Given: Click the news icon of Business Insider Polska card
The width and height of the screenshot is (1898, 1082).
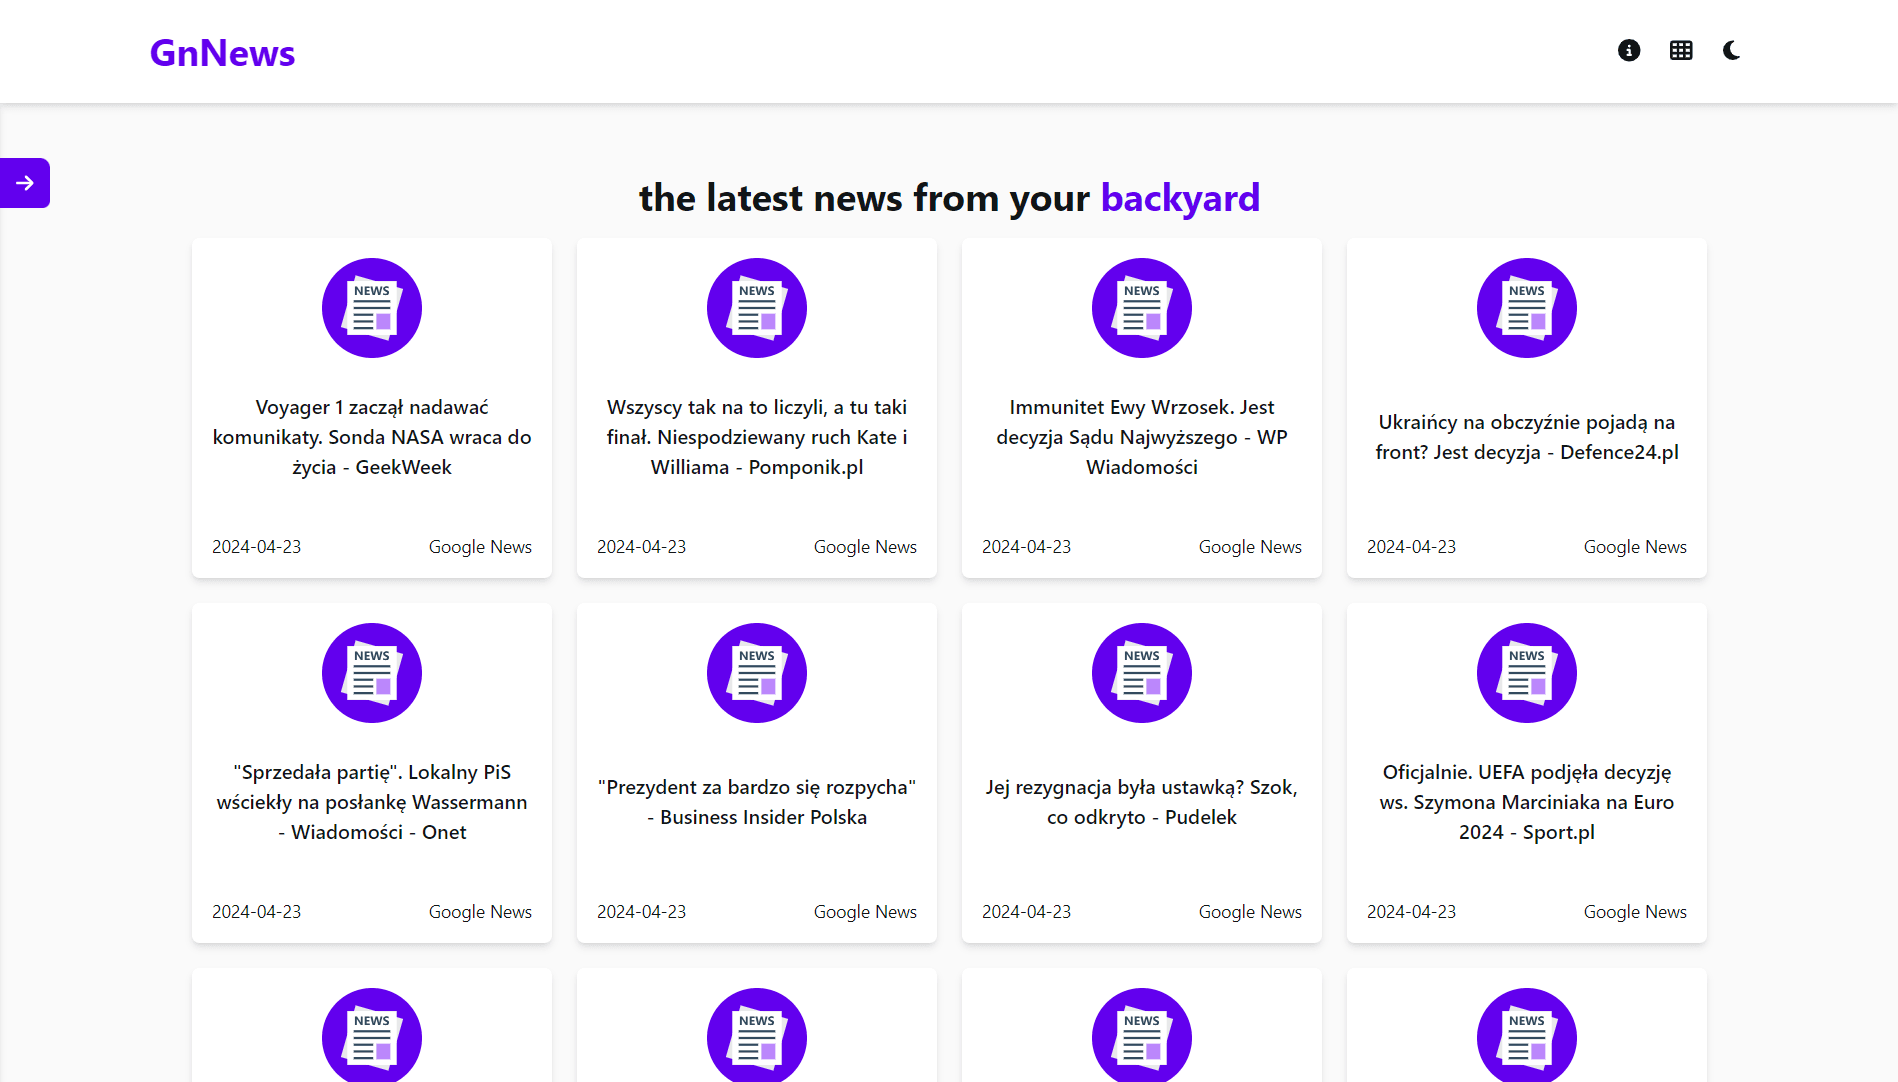Looking at the screenshot, I should (x=757, y=673).
